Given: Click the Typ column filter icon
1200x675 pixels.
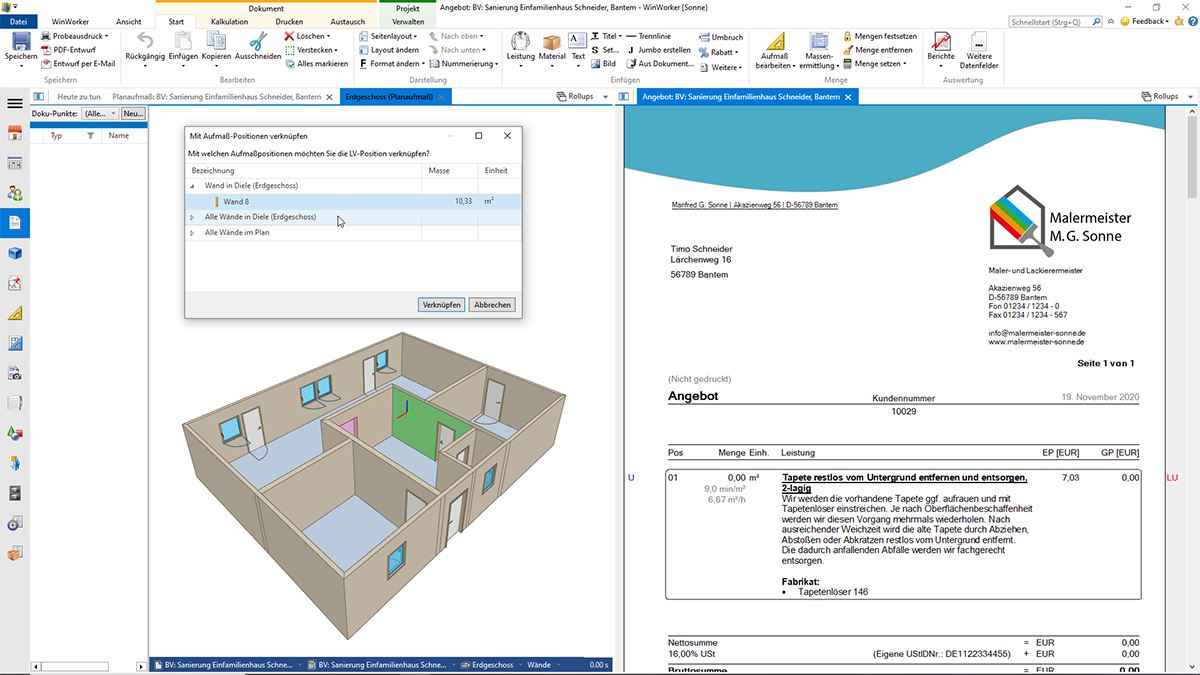Looking at the screenshot, I should pos(90,135).
